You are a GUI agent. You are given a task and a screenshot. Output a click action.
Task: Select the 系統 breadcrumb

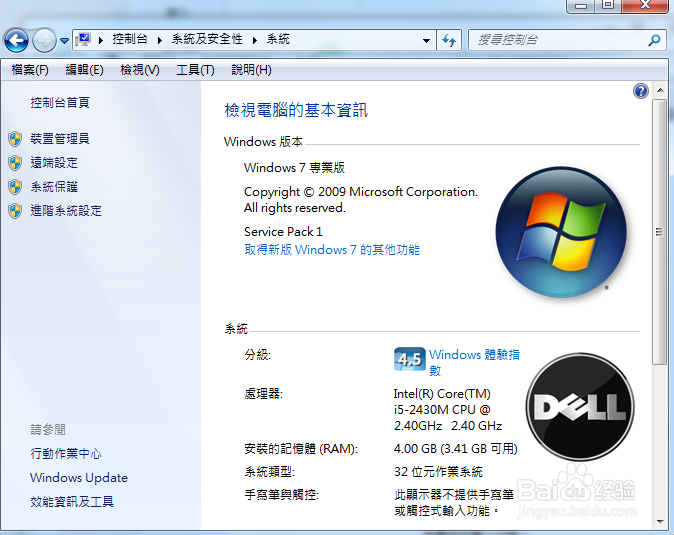coord(278,40)
